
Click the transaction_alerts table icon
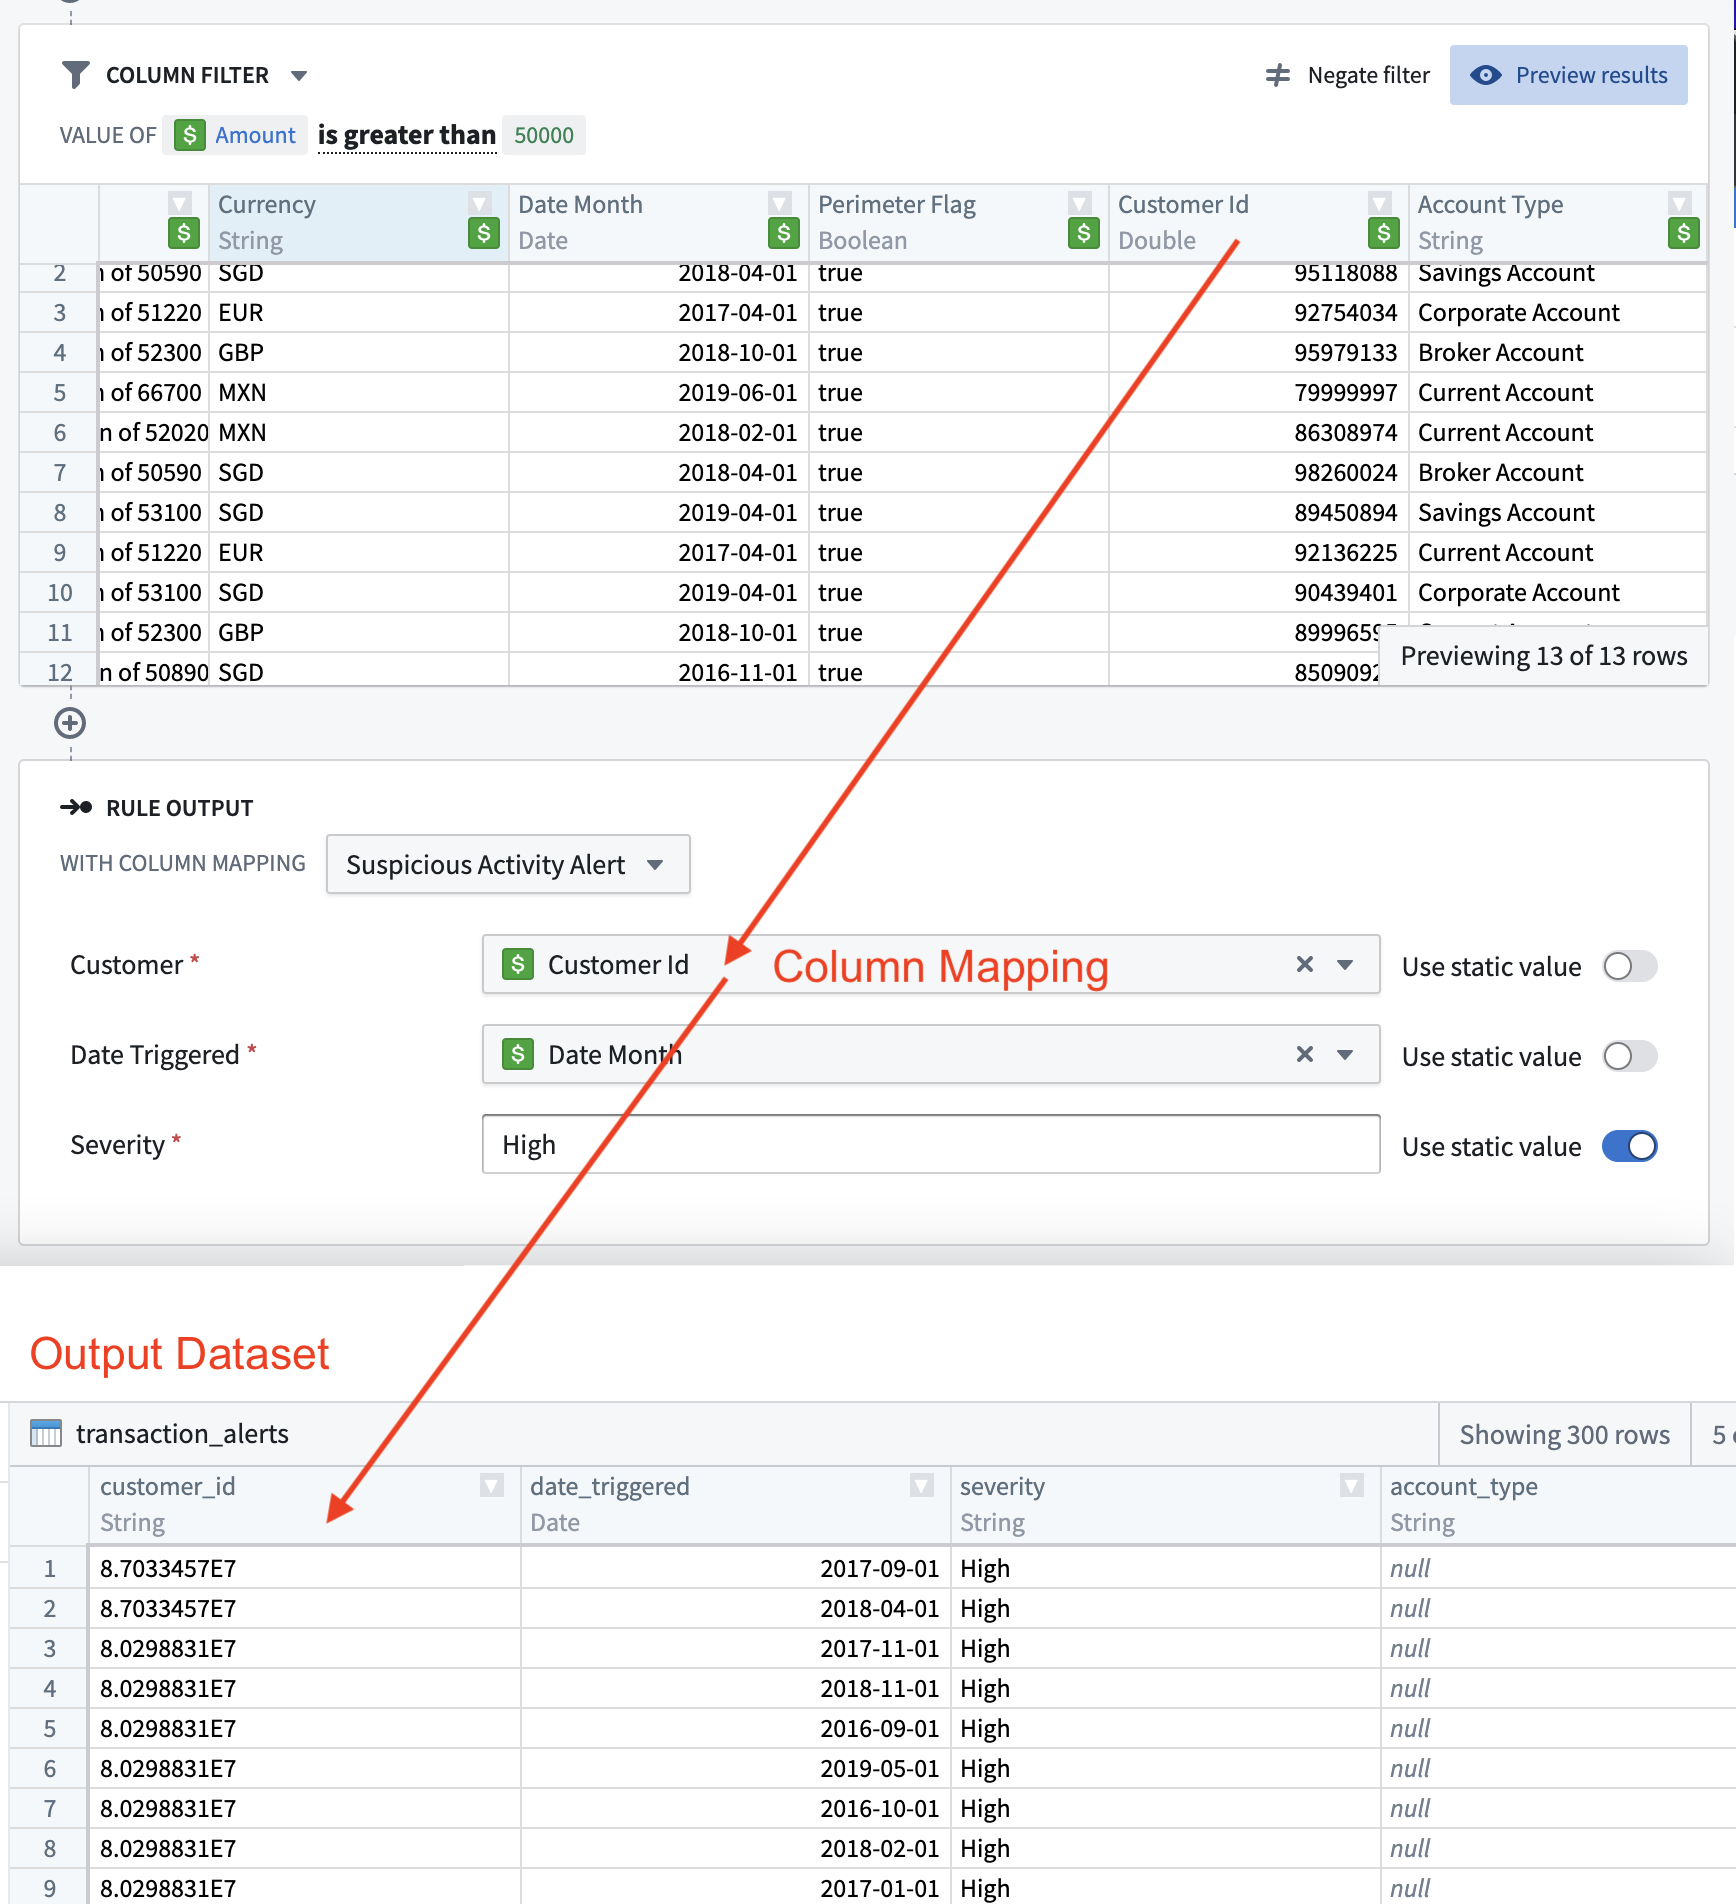[46, 1433]
